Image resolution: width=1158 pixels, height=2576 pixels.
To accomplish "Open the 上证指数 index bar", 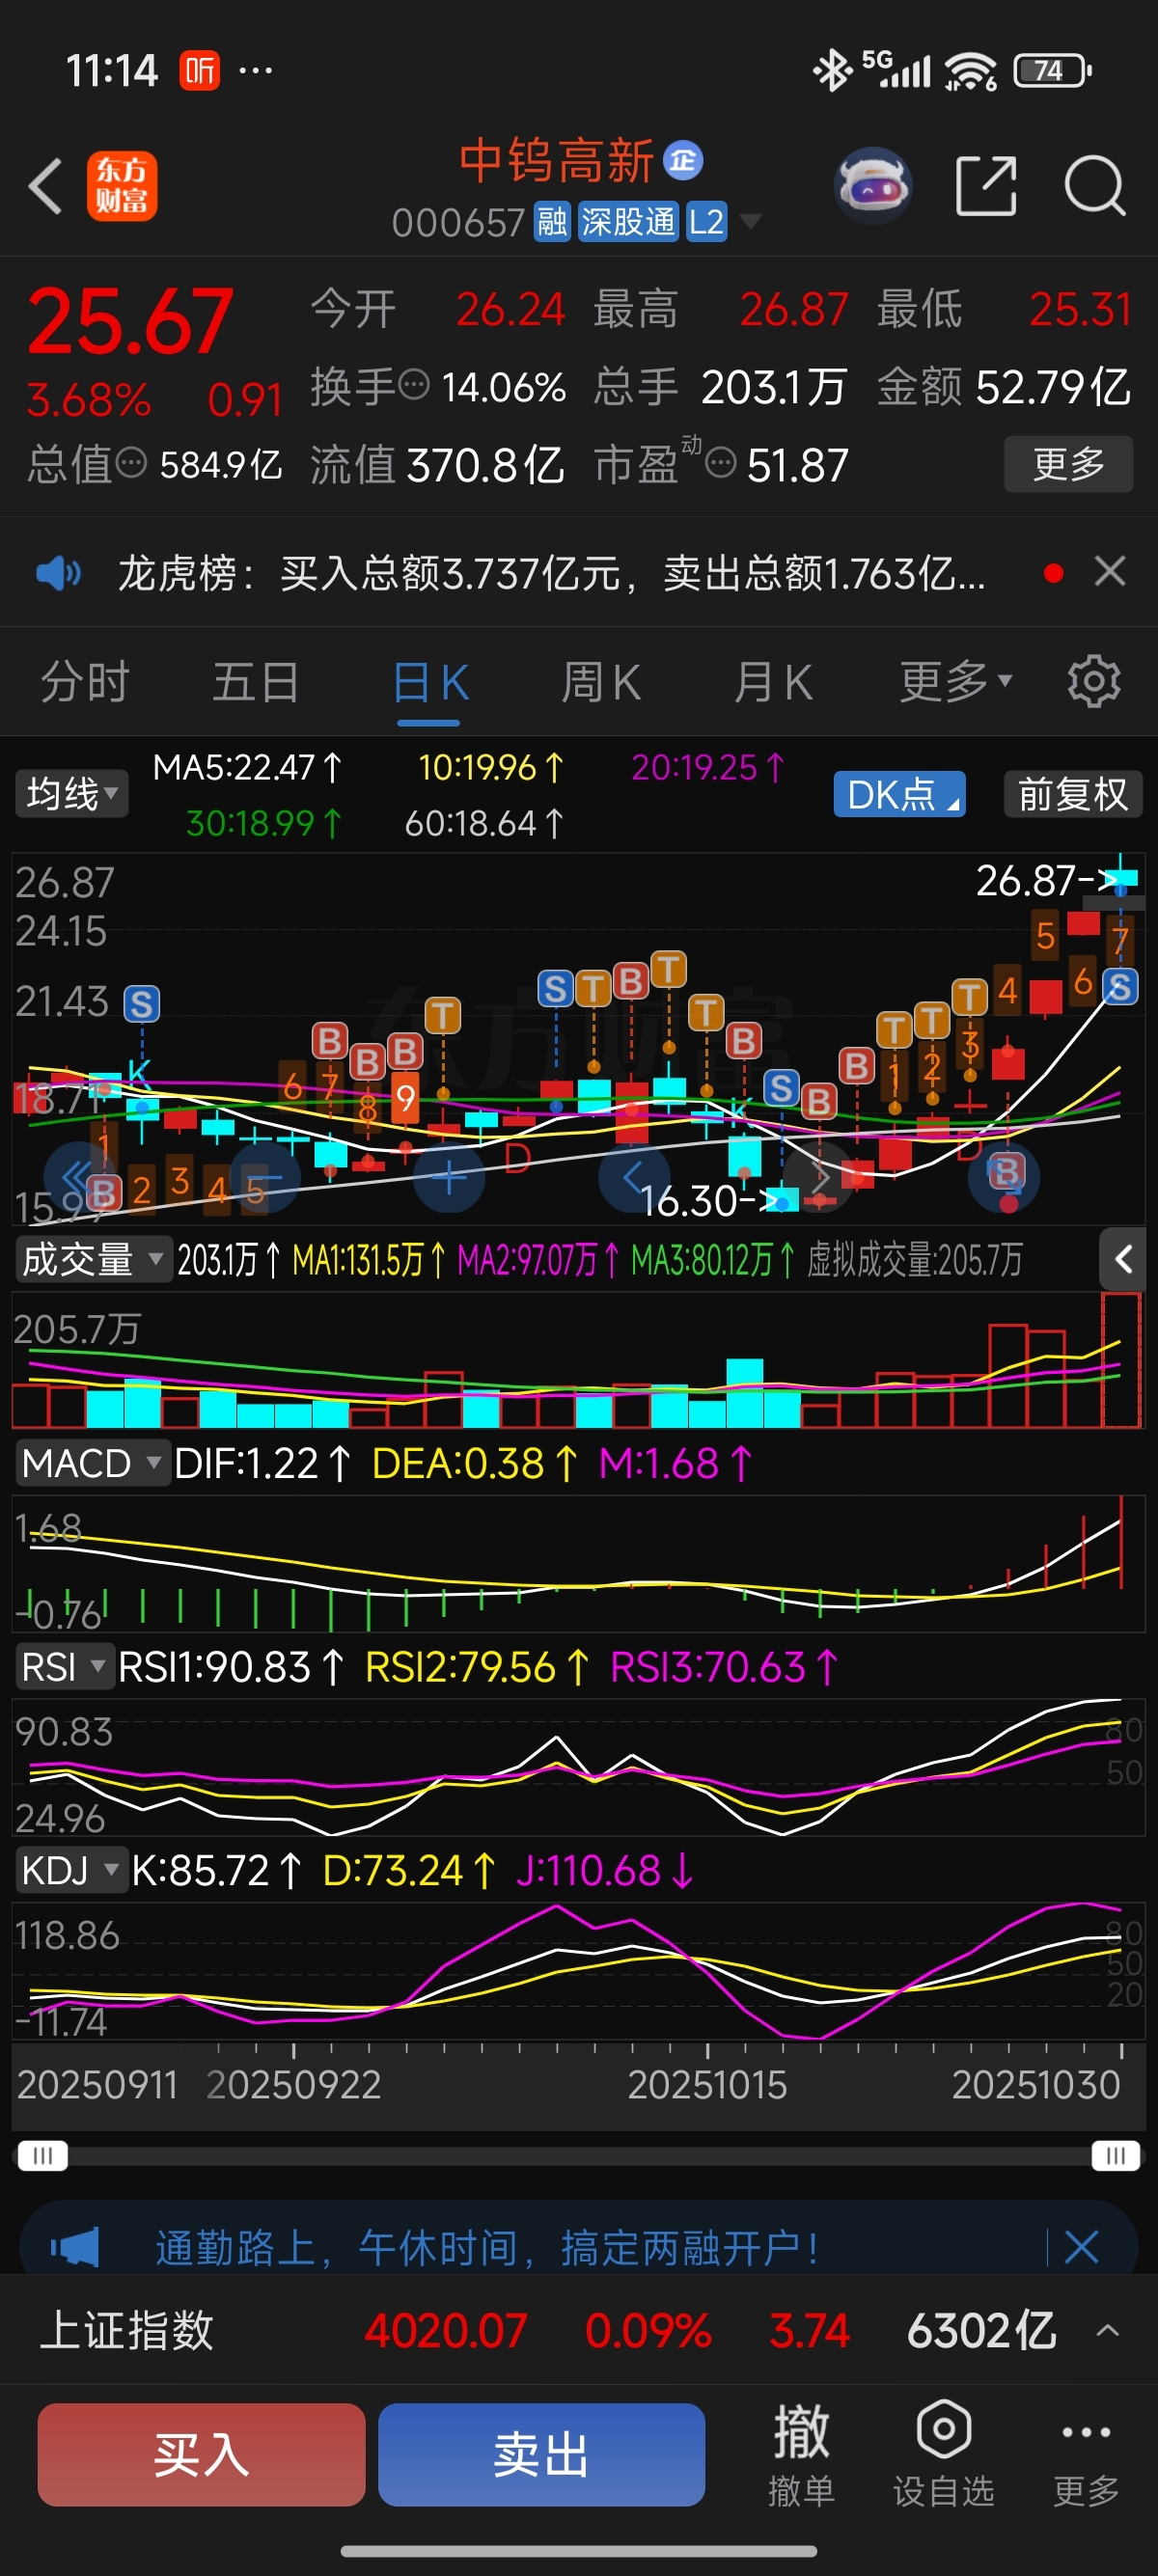I will point(578,2329).
